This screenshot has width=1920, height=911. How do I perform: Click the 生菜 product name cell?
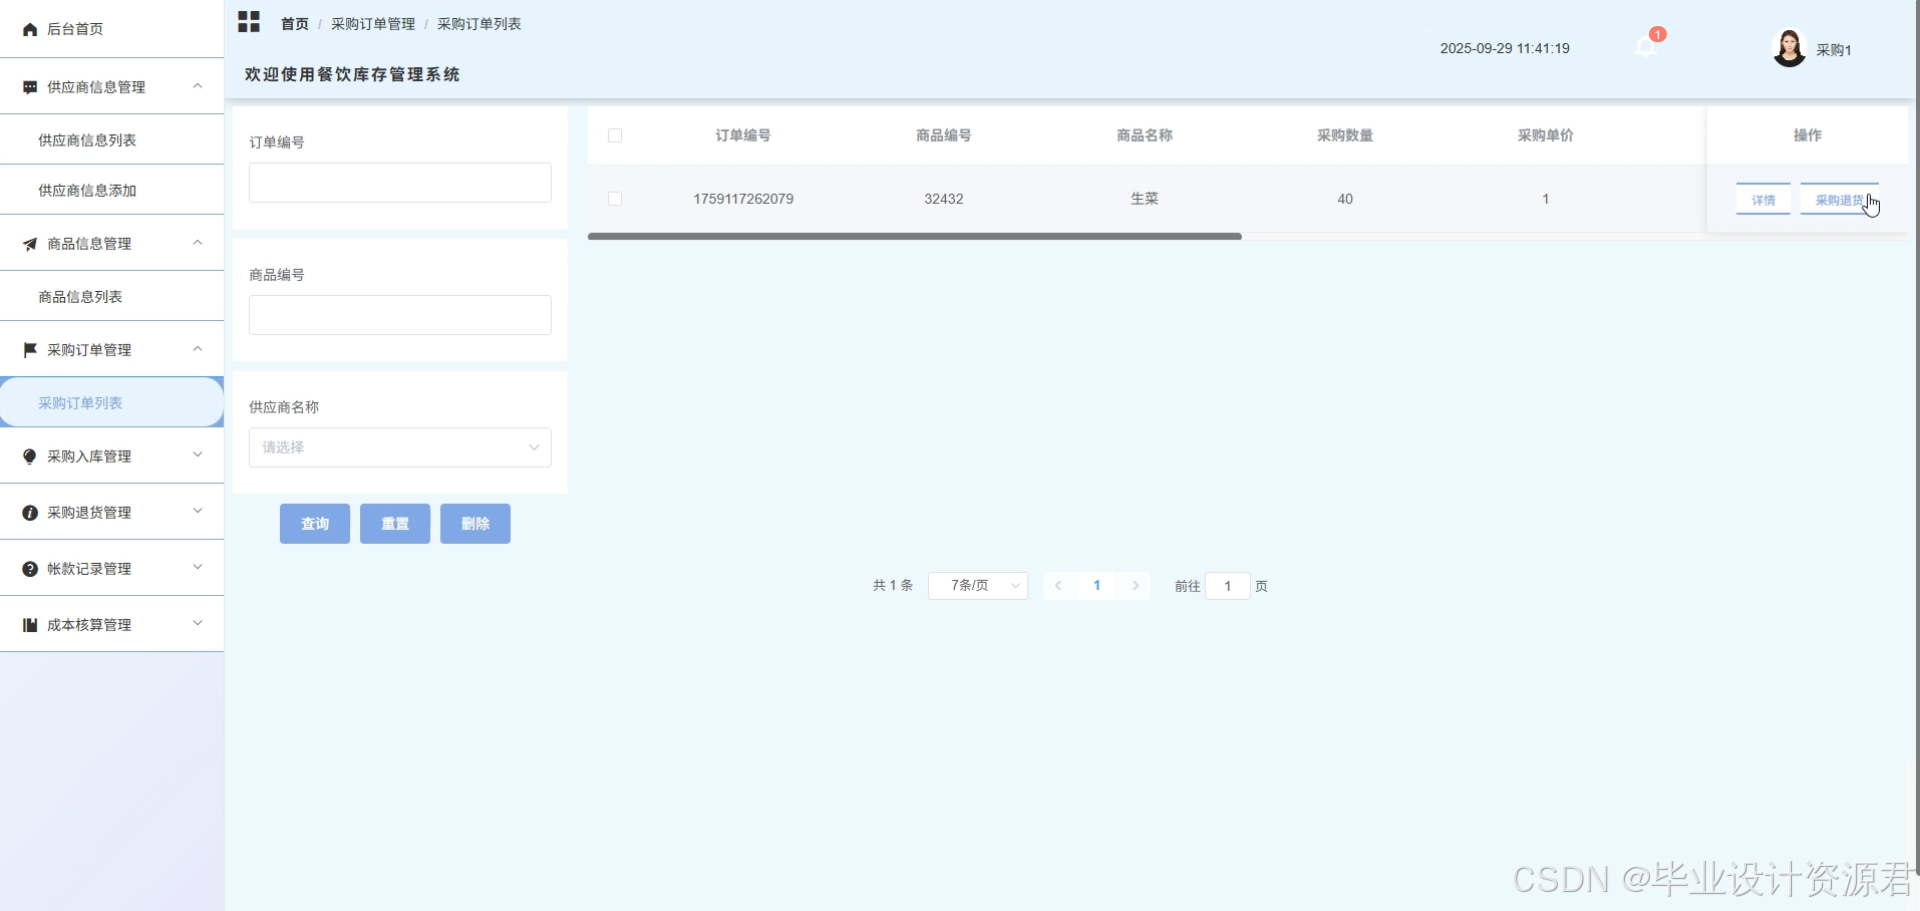1145,199
